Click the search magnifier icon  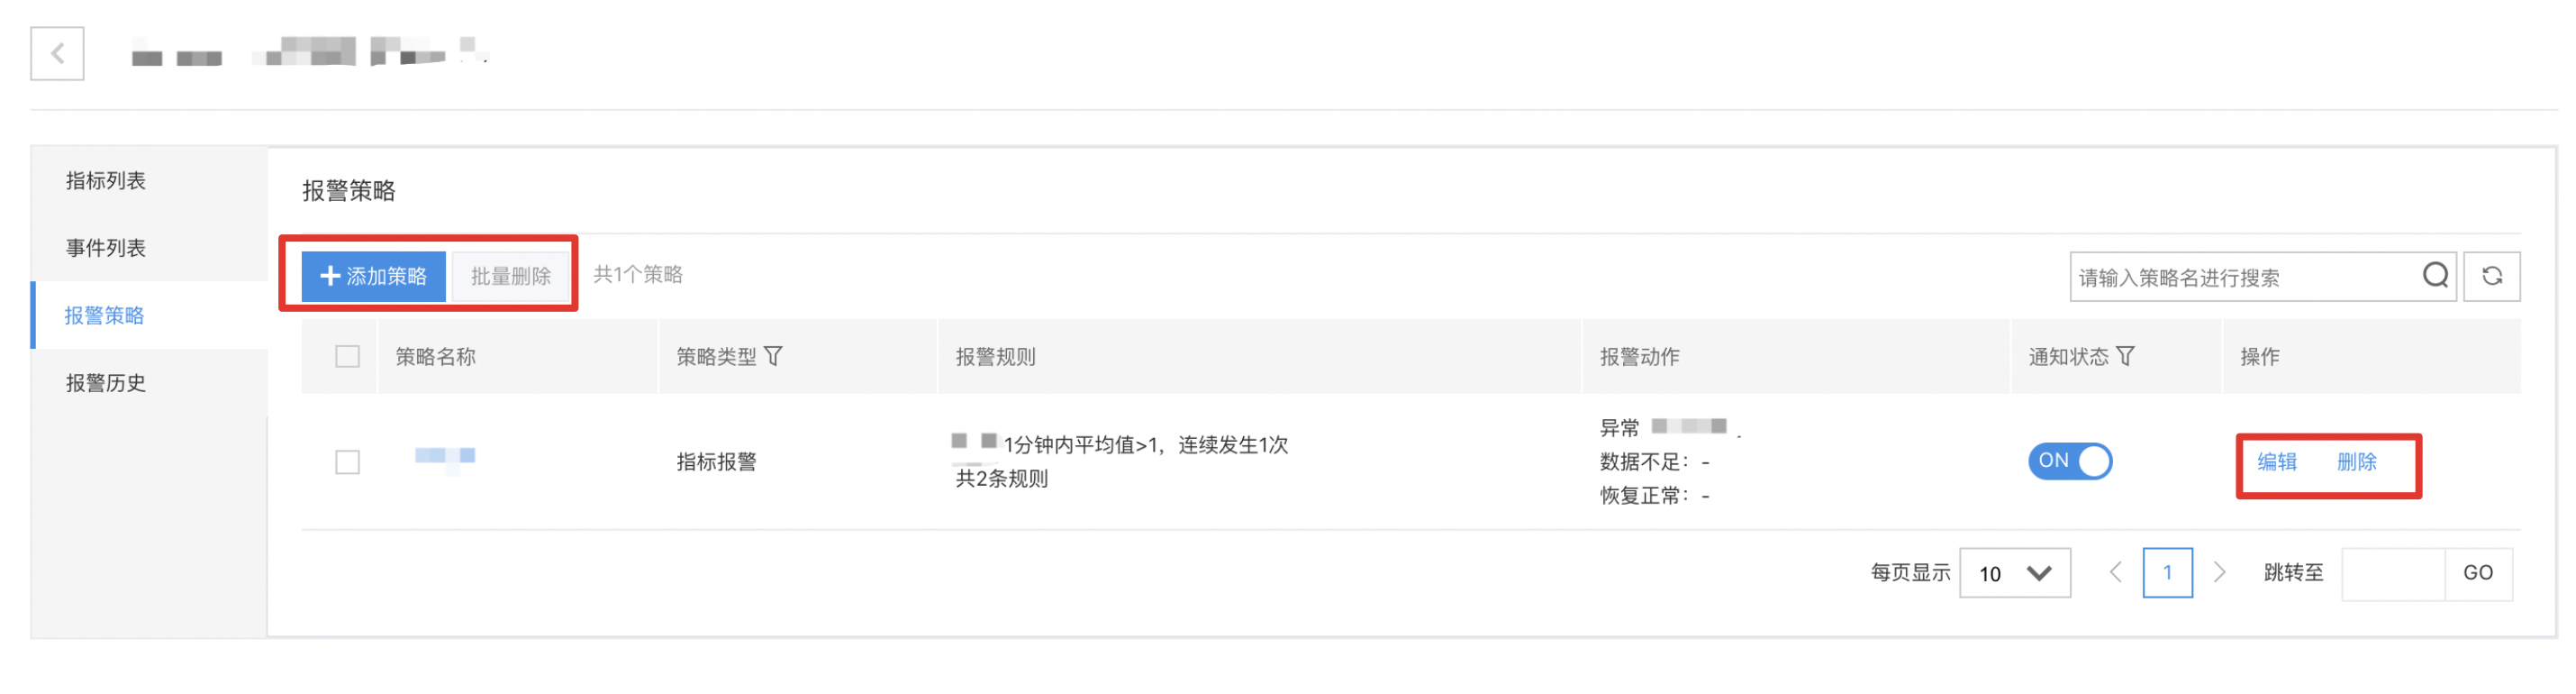click(2435, 275)
